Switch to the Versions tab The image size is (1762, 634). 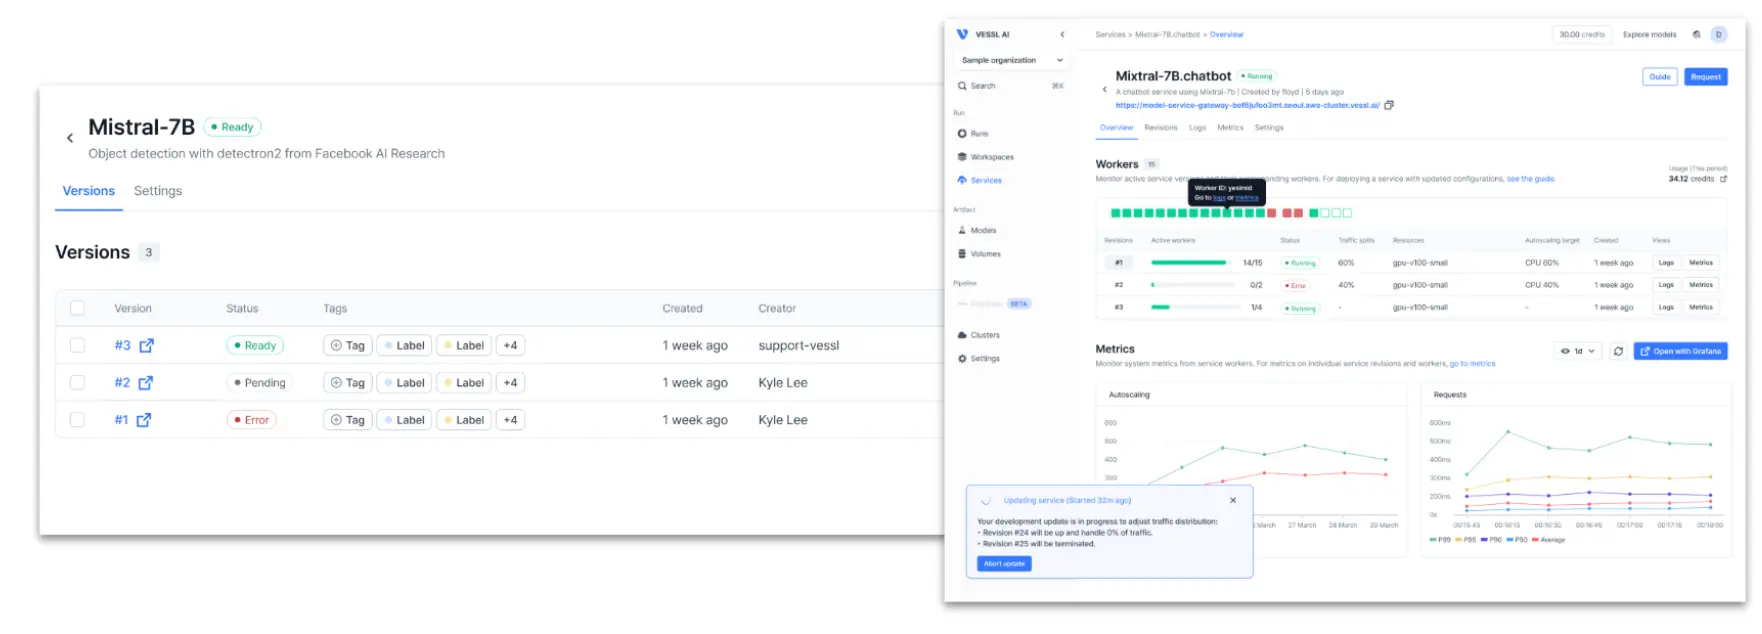coord(89,191)
